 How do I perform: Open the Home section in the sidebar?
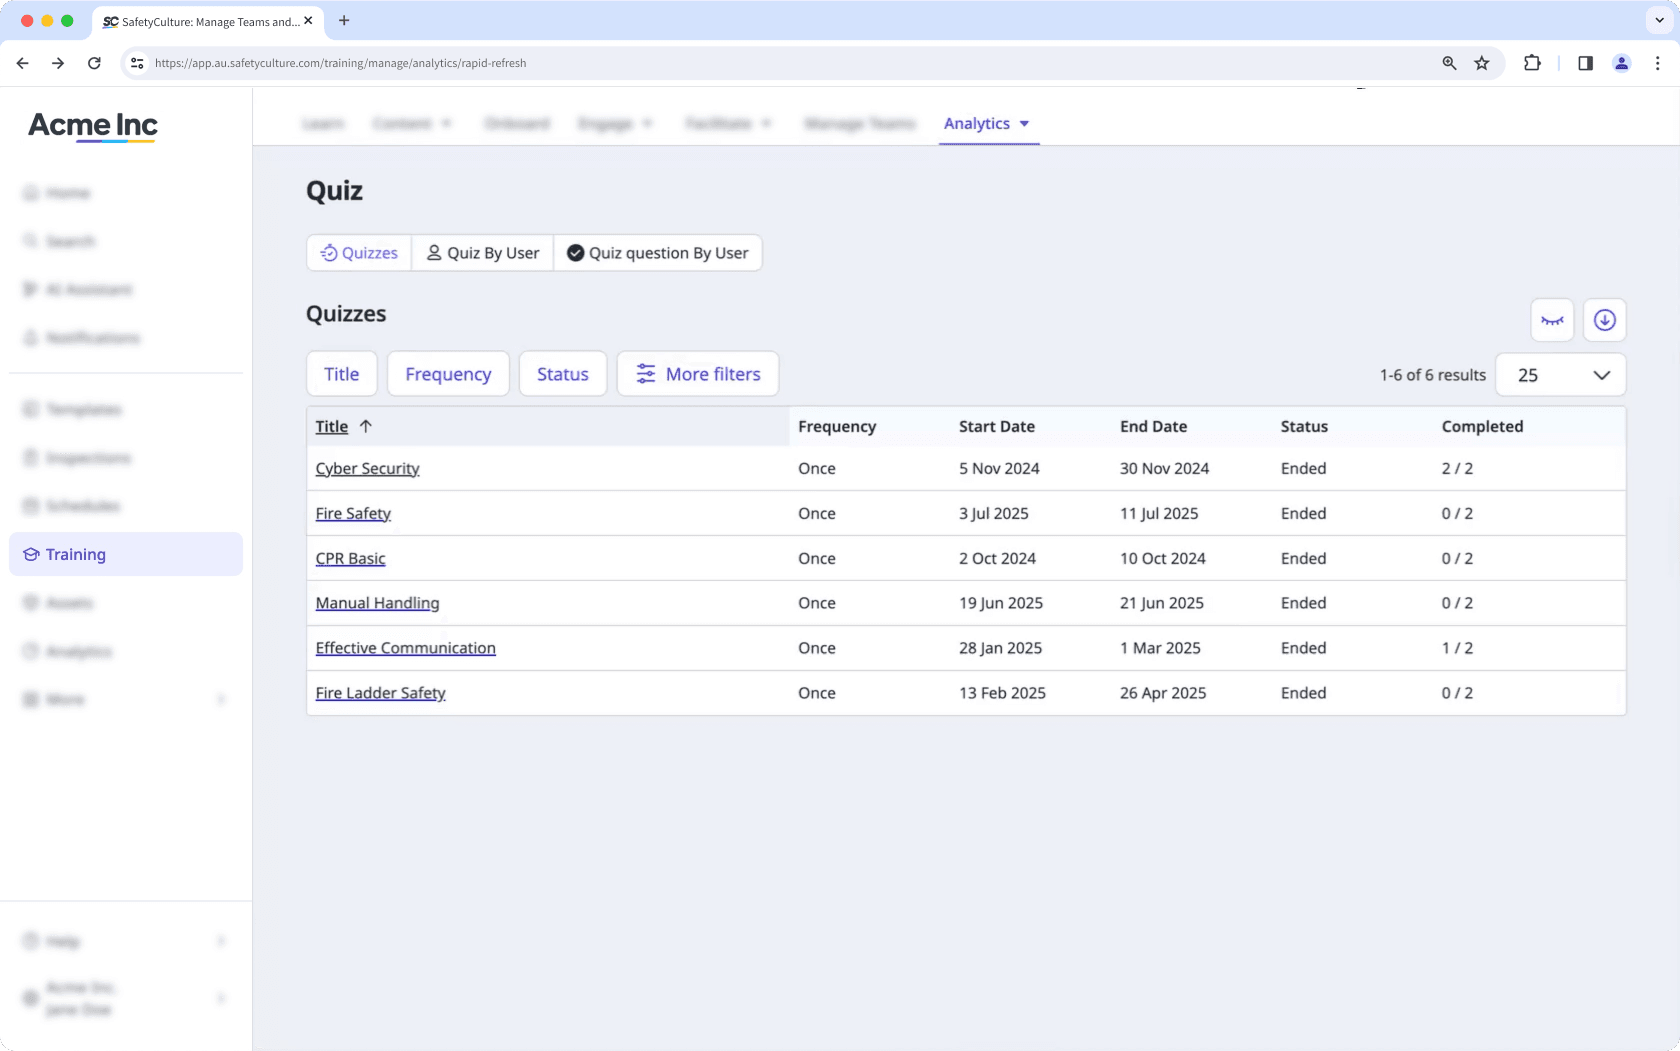[x=68, y=192]
